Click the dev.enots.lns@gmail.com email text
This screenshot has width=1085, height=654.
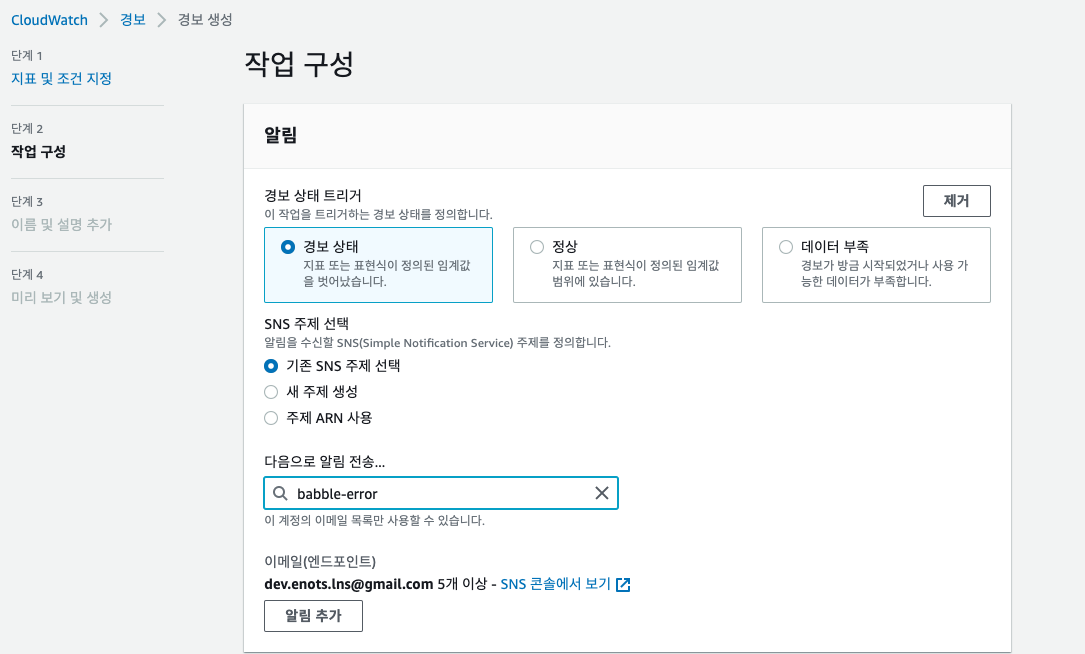pyautogui.click(x=349, y=584)
